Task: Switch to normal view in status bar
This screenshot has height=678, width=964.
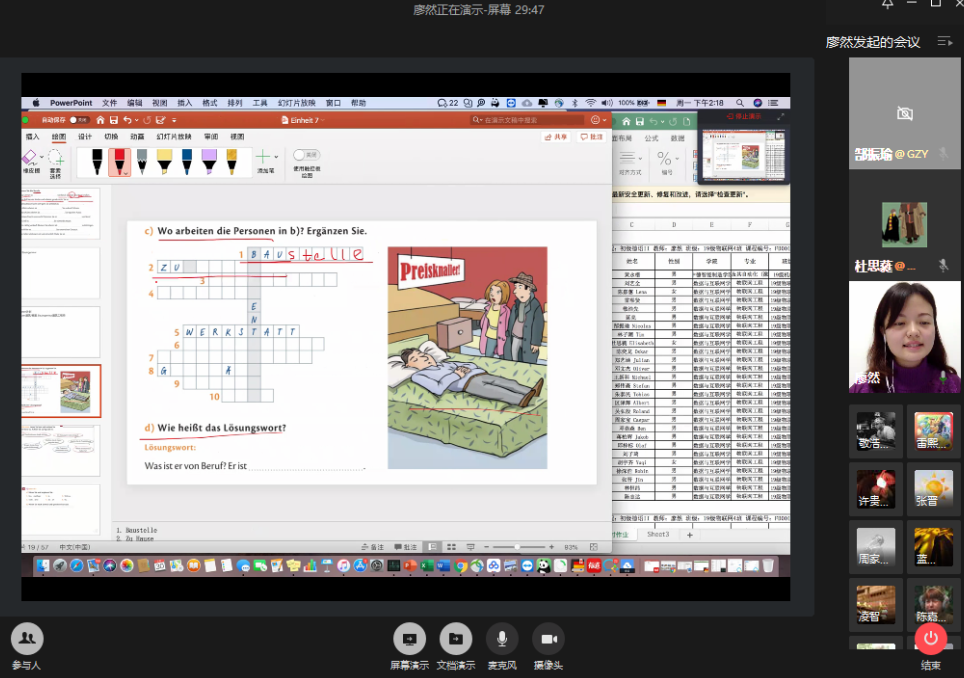Action: pos(433,546)
